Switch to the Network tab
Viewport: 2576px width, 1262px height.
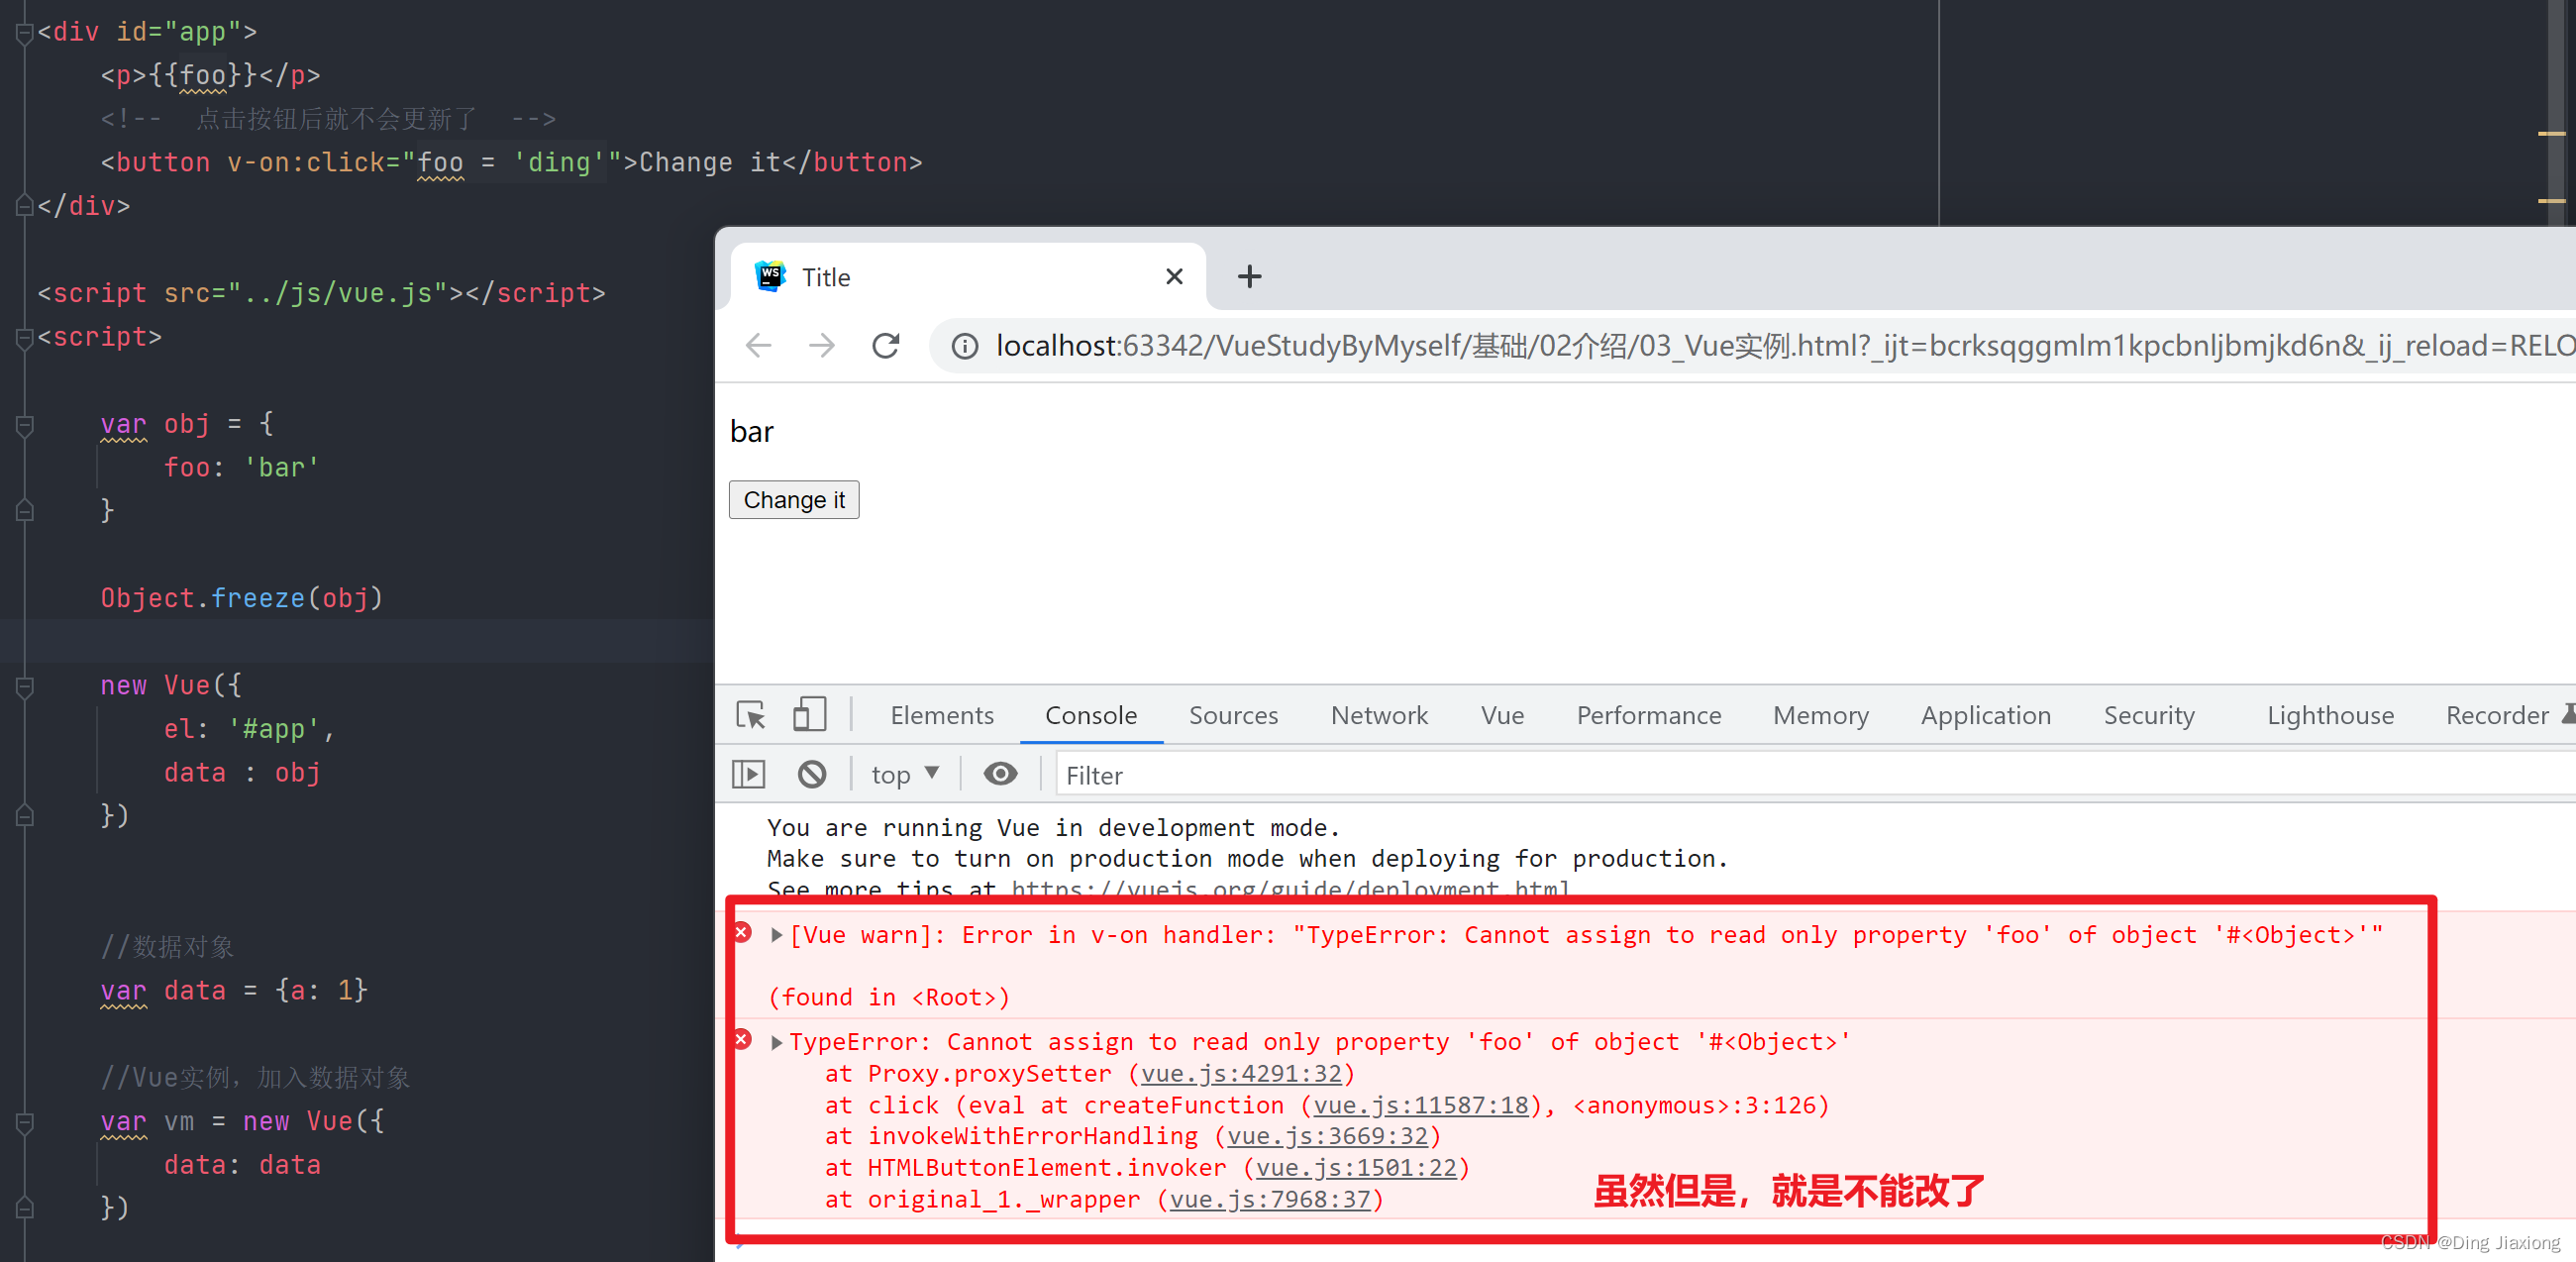coord(1379,715)
